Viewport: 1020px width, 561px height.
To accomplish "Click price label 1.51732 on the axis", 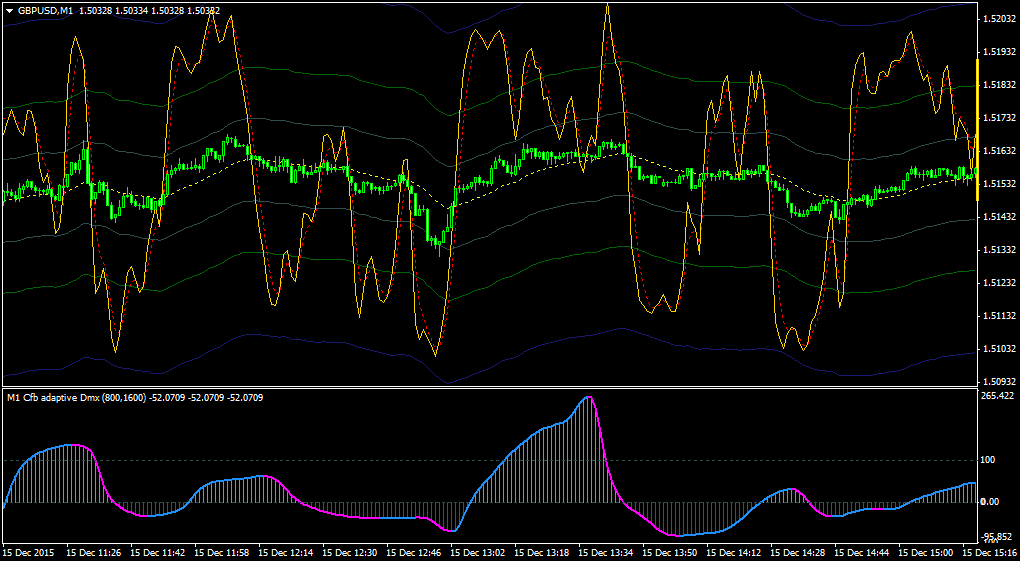I will tap(999, 118).
